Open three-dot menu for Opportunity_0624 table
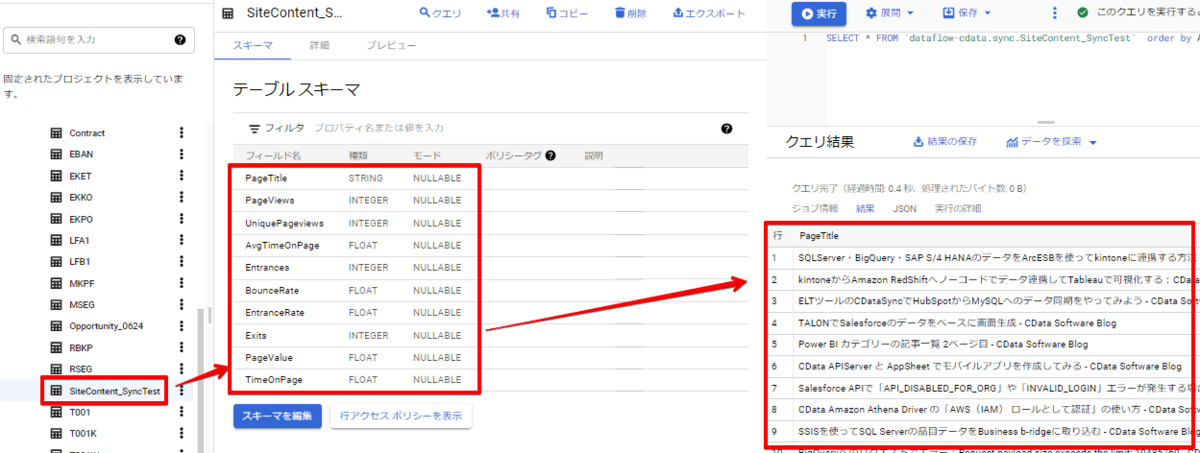The height and width of the screenshot is (453, 1200). click(x=181, y=327)
